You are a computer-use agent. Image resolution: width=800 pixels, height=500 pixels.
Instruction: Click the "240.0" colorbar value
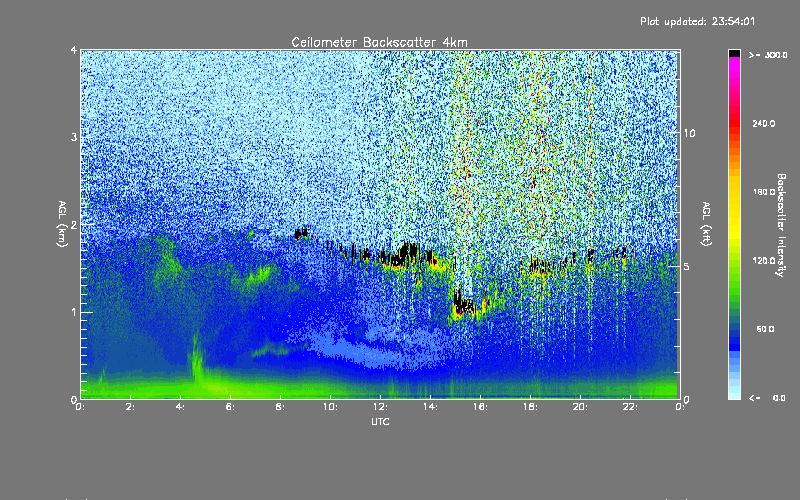click(764, 123)
